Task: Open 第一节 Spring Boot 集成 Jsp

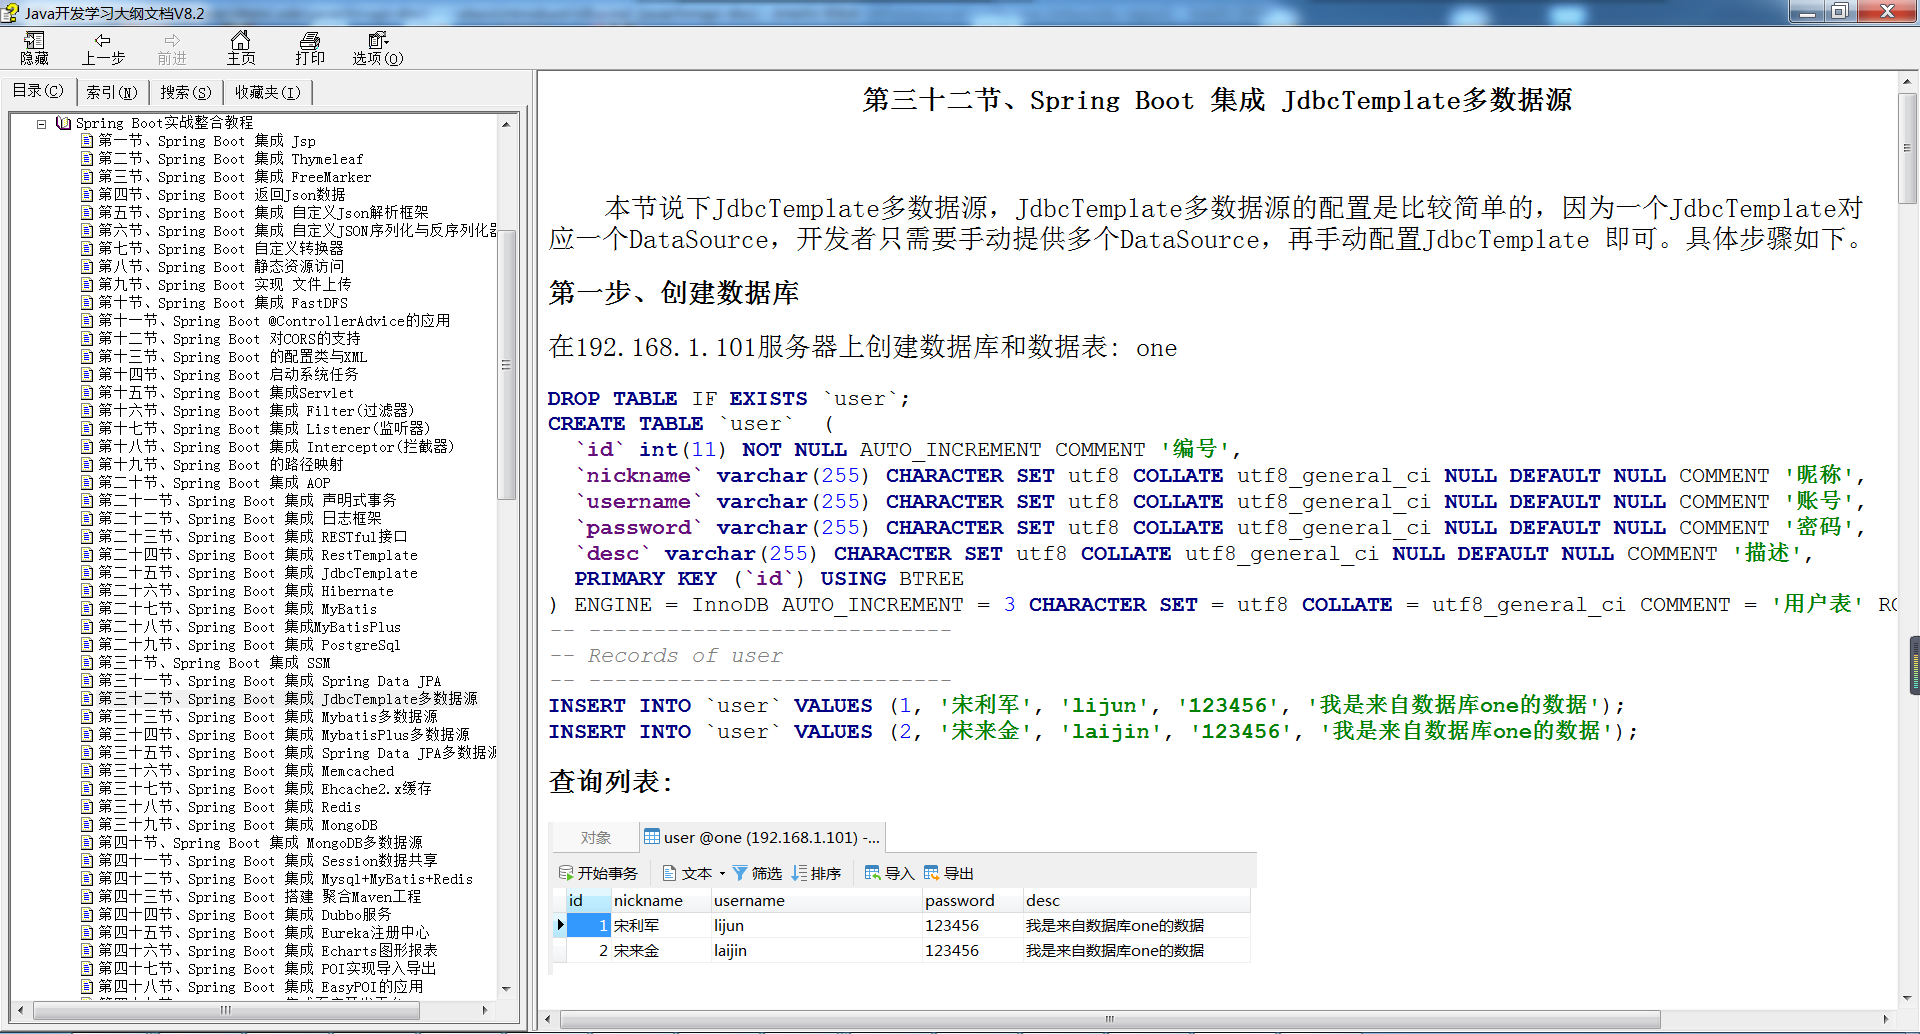Action: [x=206, y=141]
